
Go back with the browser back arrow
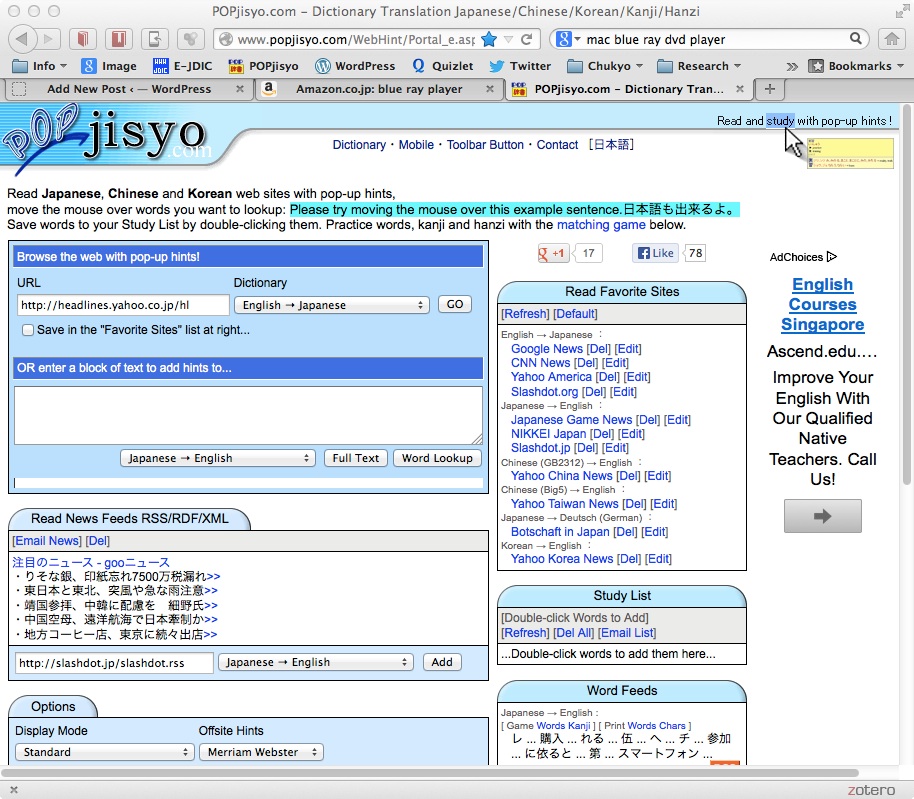point(22,39)
